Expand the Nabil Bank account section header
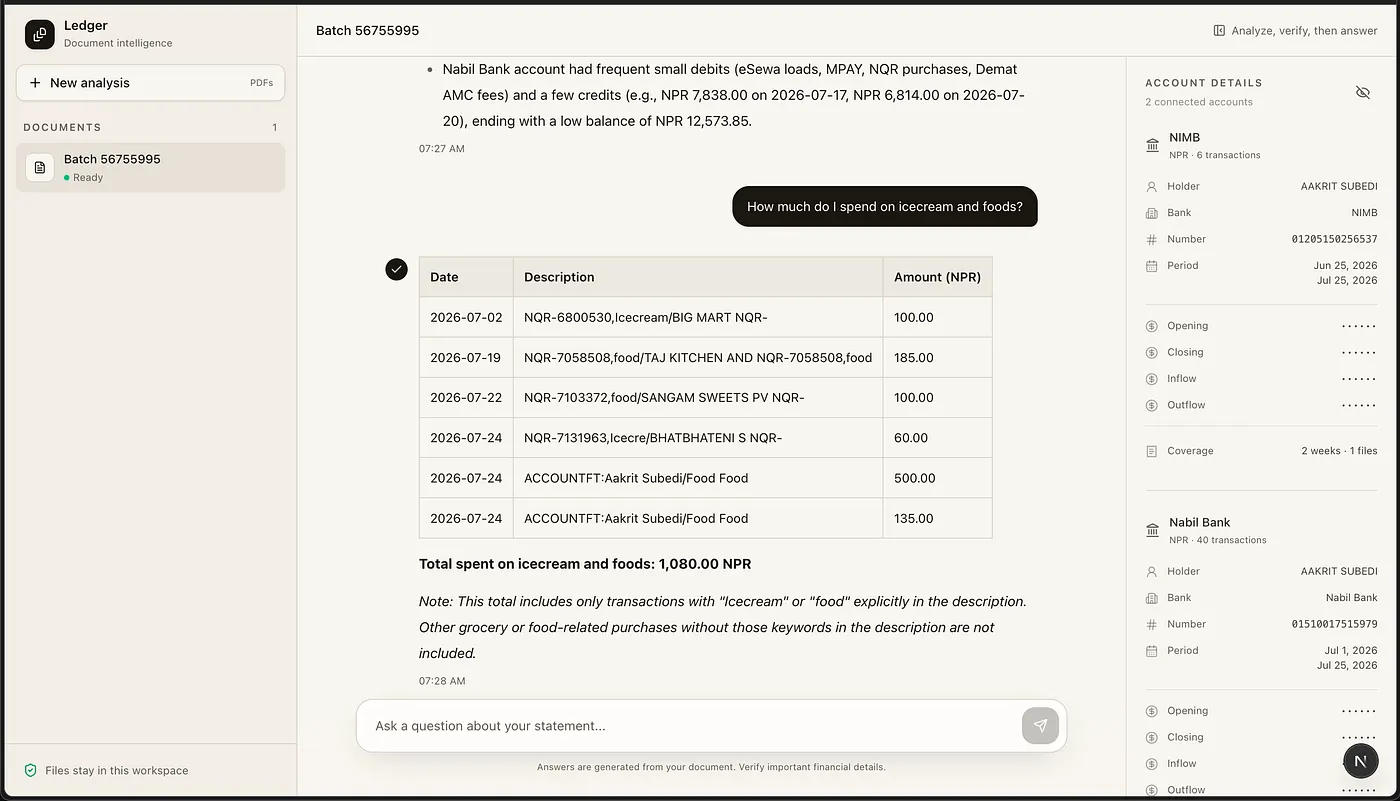This screenshot has width=1400, height=801. (x=1261, y=530)
